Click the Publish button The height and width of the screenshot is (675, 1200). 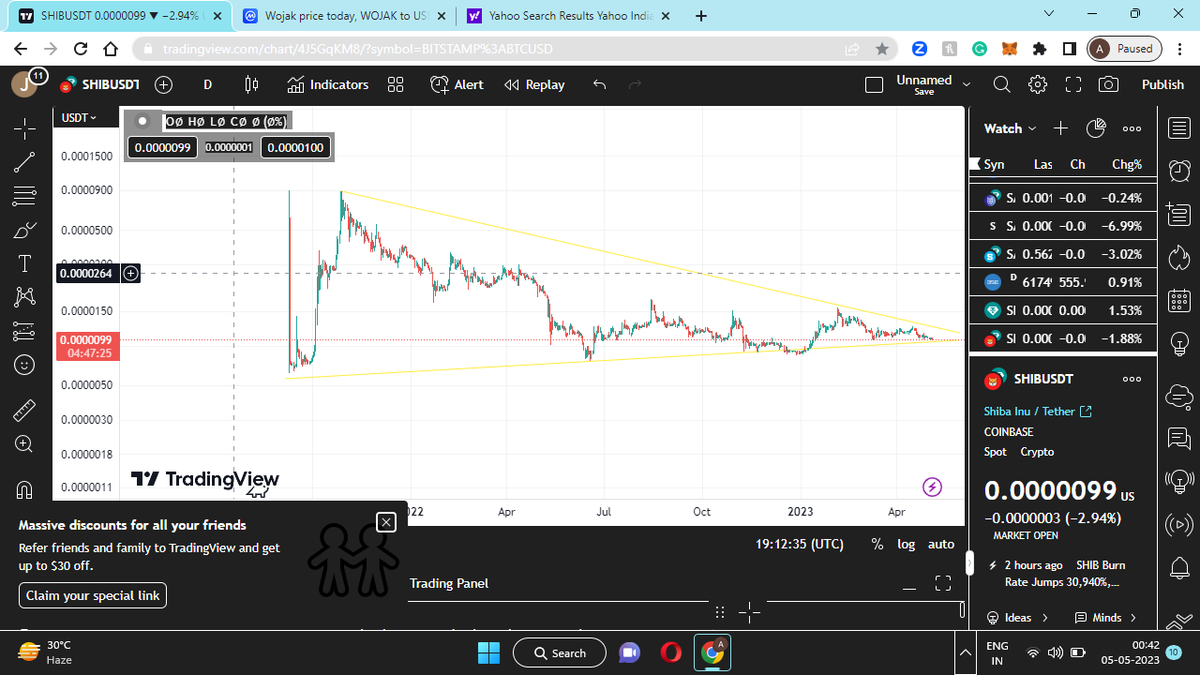click(x=1163, y=85)
